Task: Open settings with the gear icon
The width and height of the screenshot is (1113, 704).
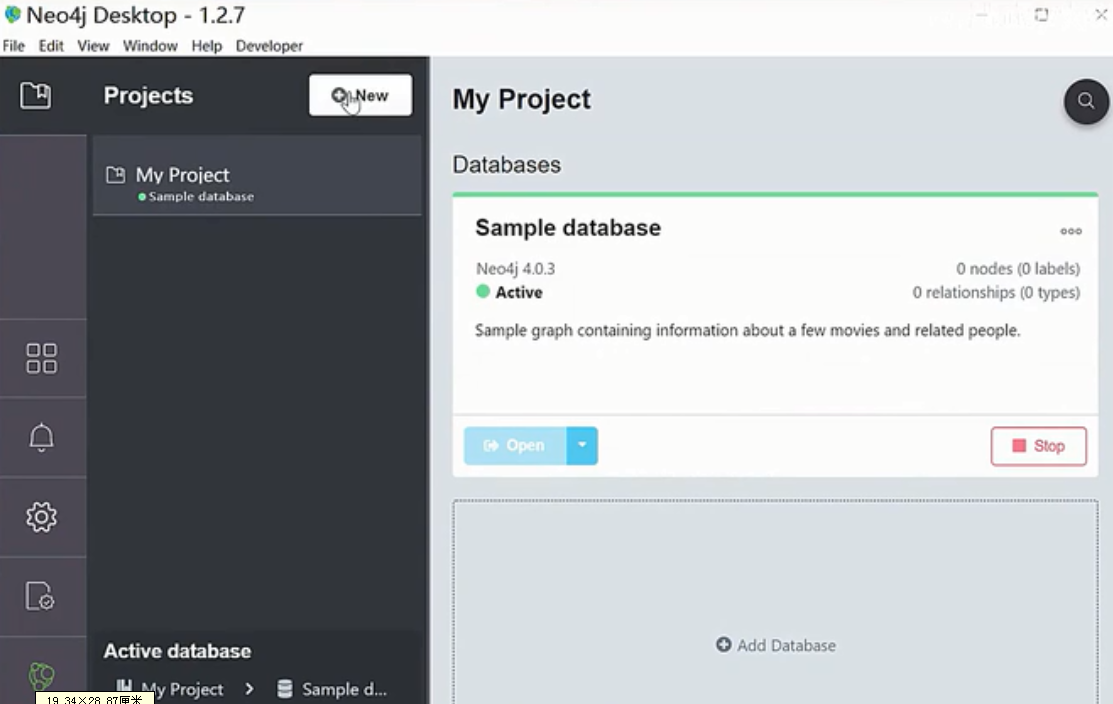Action: (x=42, y=517)
